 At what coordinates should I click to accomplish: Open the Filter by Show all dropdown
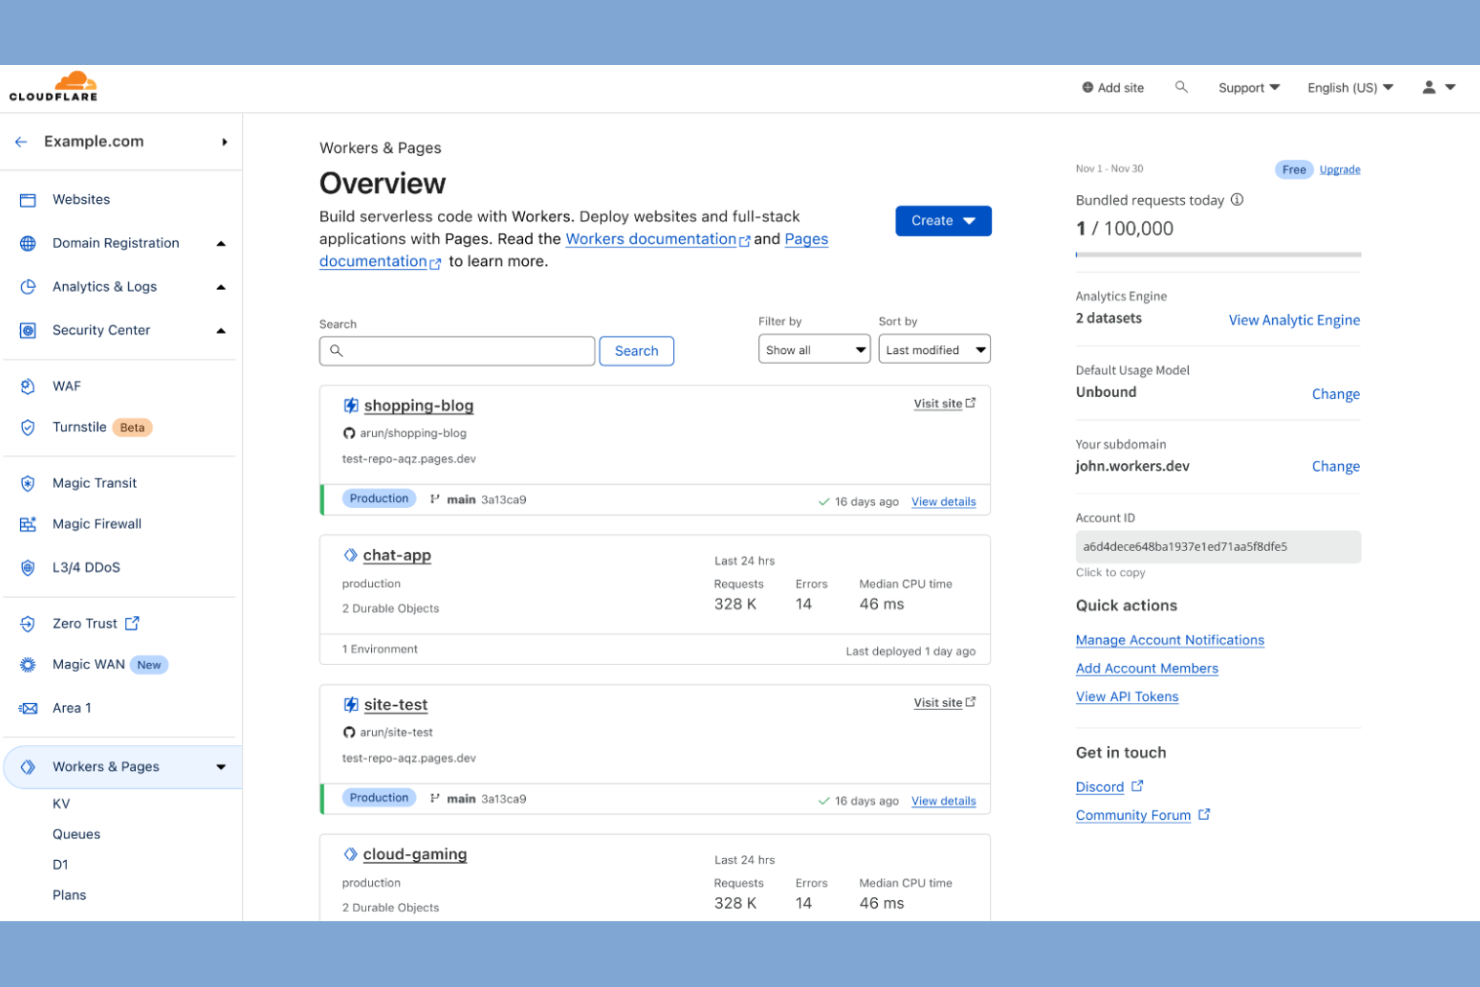(813, 349)
